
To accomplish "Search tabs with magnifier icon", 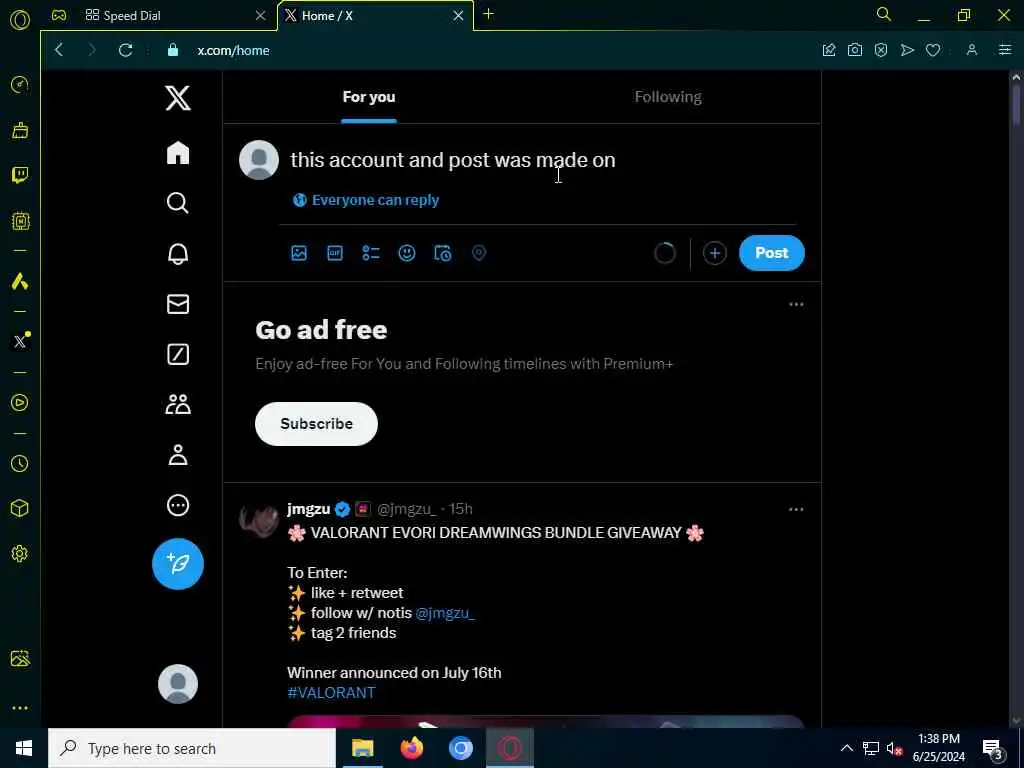I will click(884, 14).
